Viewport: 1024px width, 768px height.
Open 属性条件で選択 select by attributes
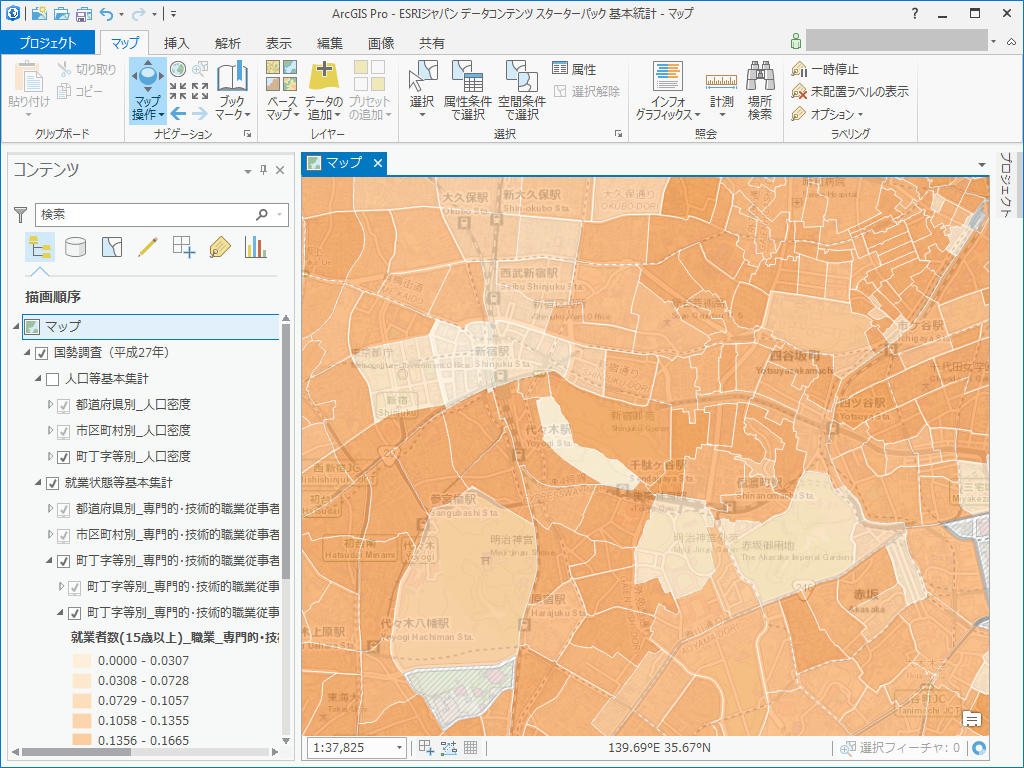click(x=468, y=91)
